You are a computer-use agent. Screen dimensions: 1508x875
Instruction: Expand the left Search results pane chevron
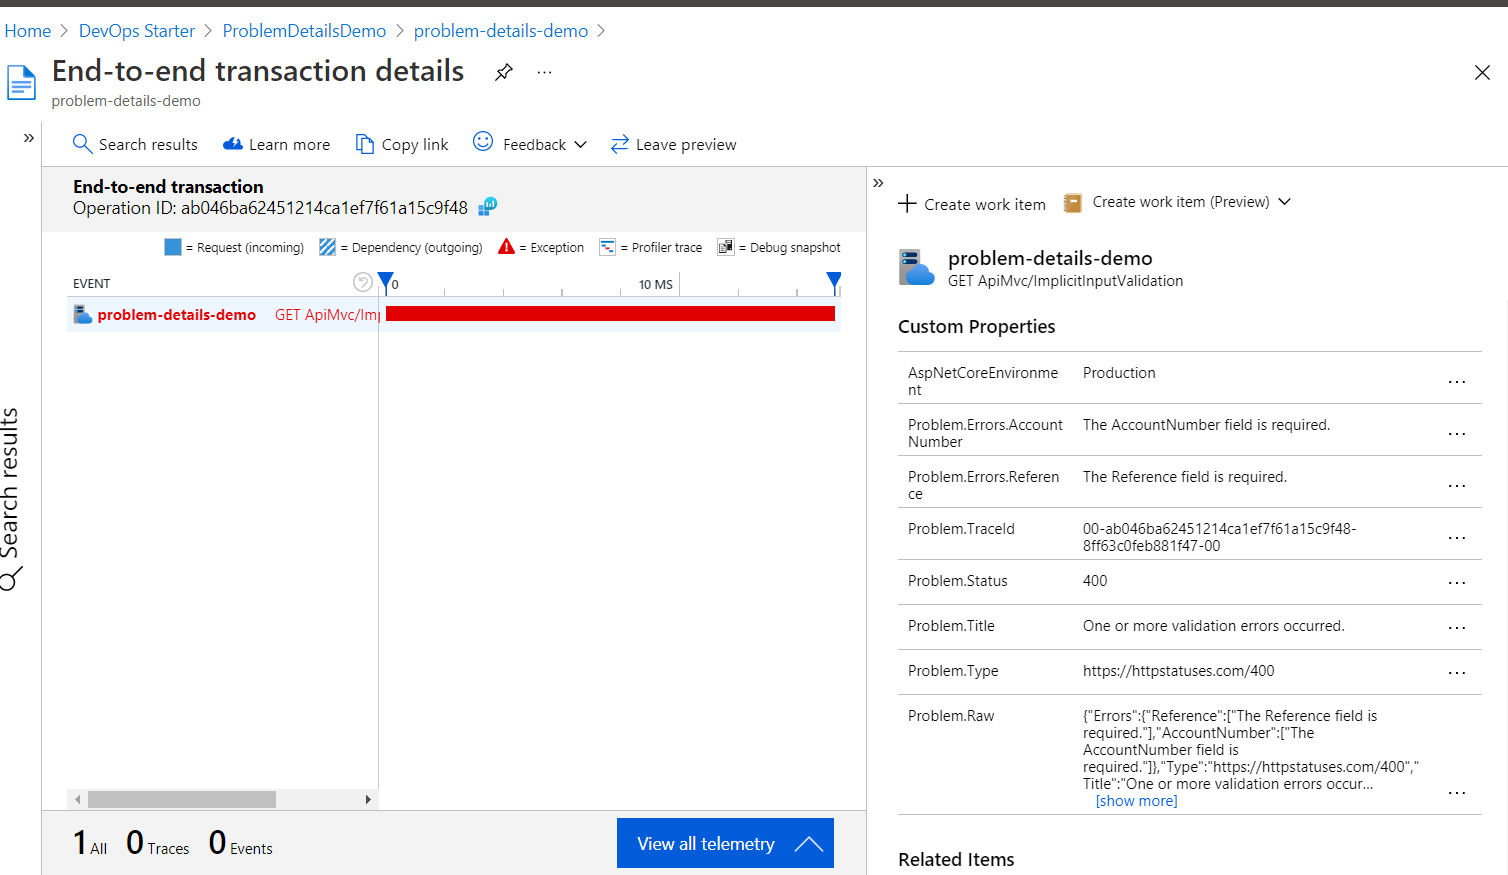(x=29, y=138)
